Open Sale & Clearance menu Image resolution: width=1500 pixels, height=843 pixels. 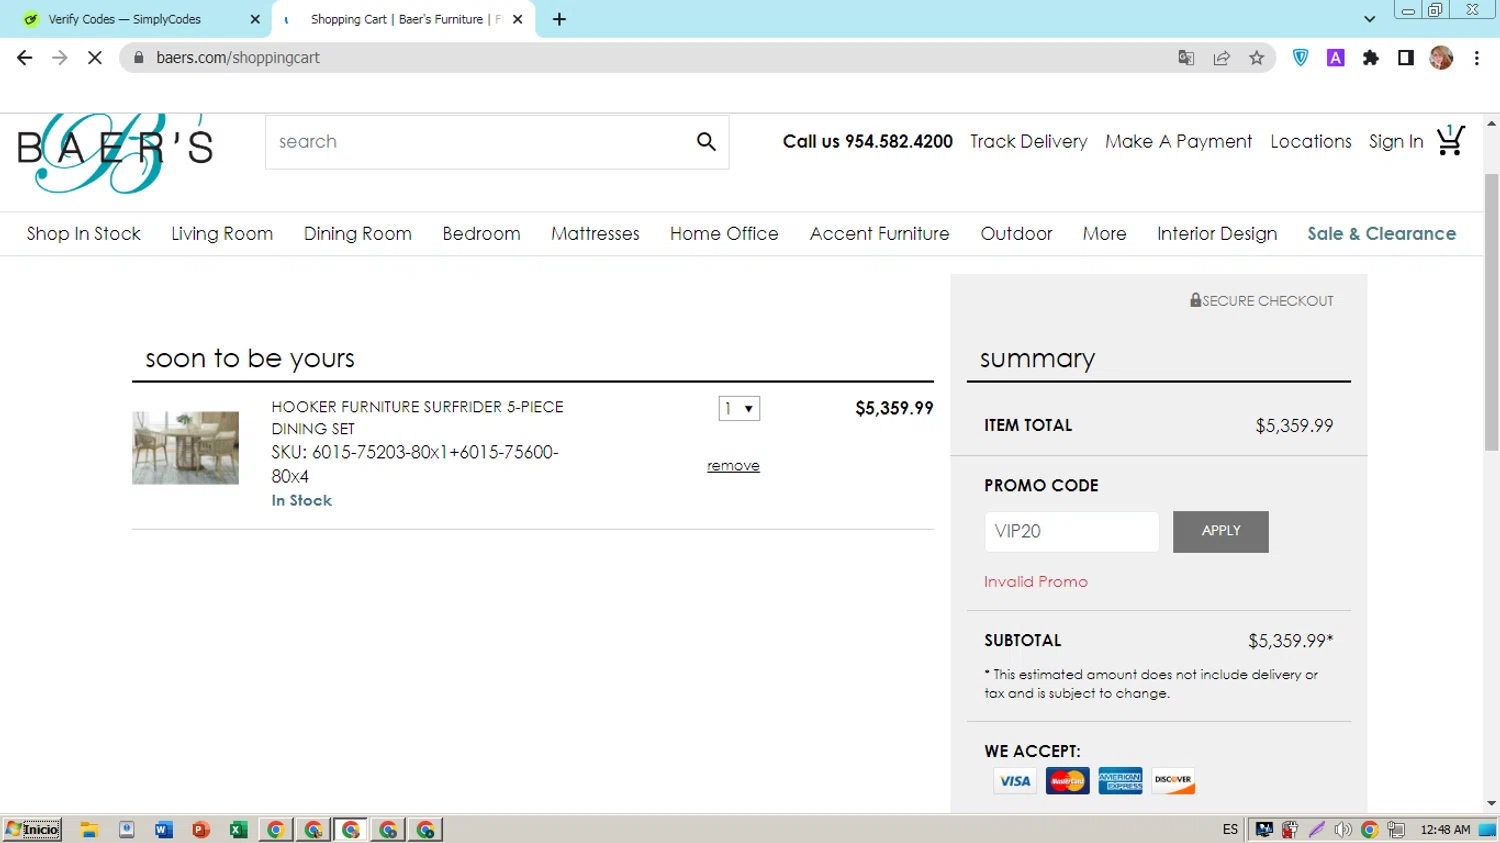pyautogui.click(x=1382, y=234)
